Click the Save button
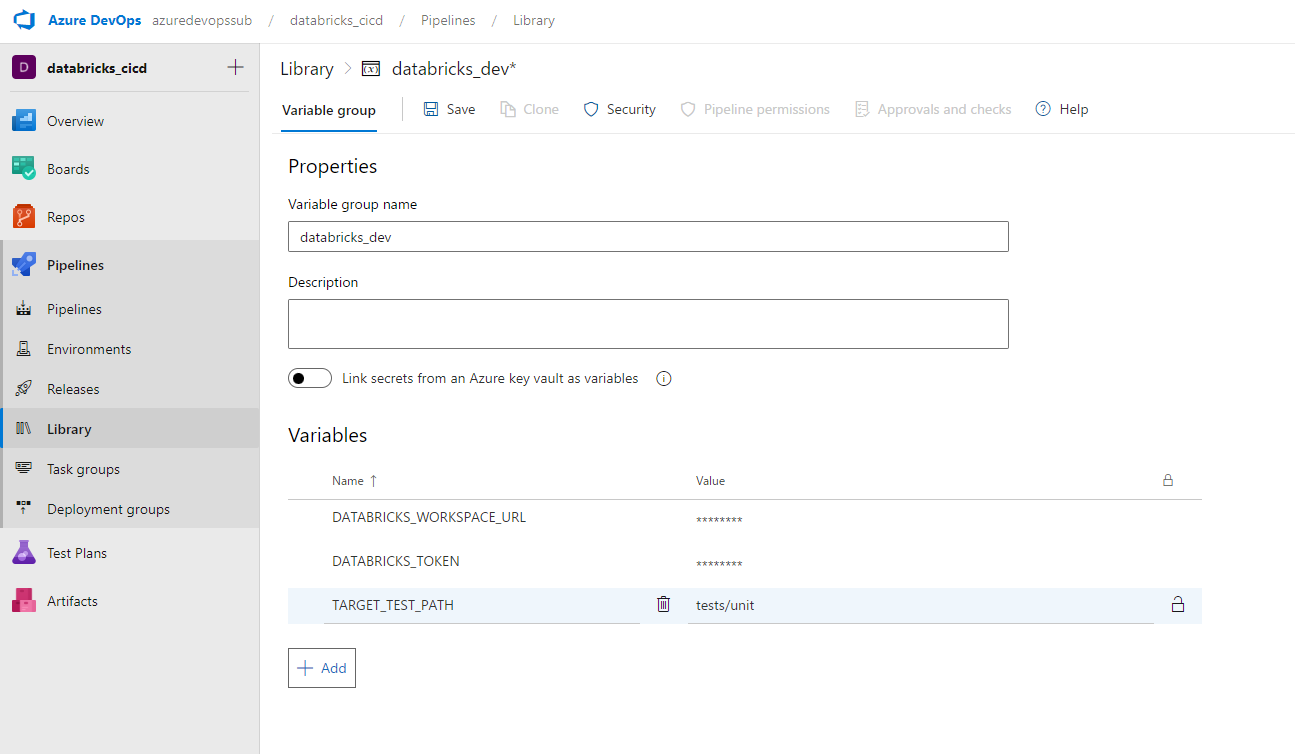This screenshot has width=1295, height=754. (x=449, y=109)
